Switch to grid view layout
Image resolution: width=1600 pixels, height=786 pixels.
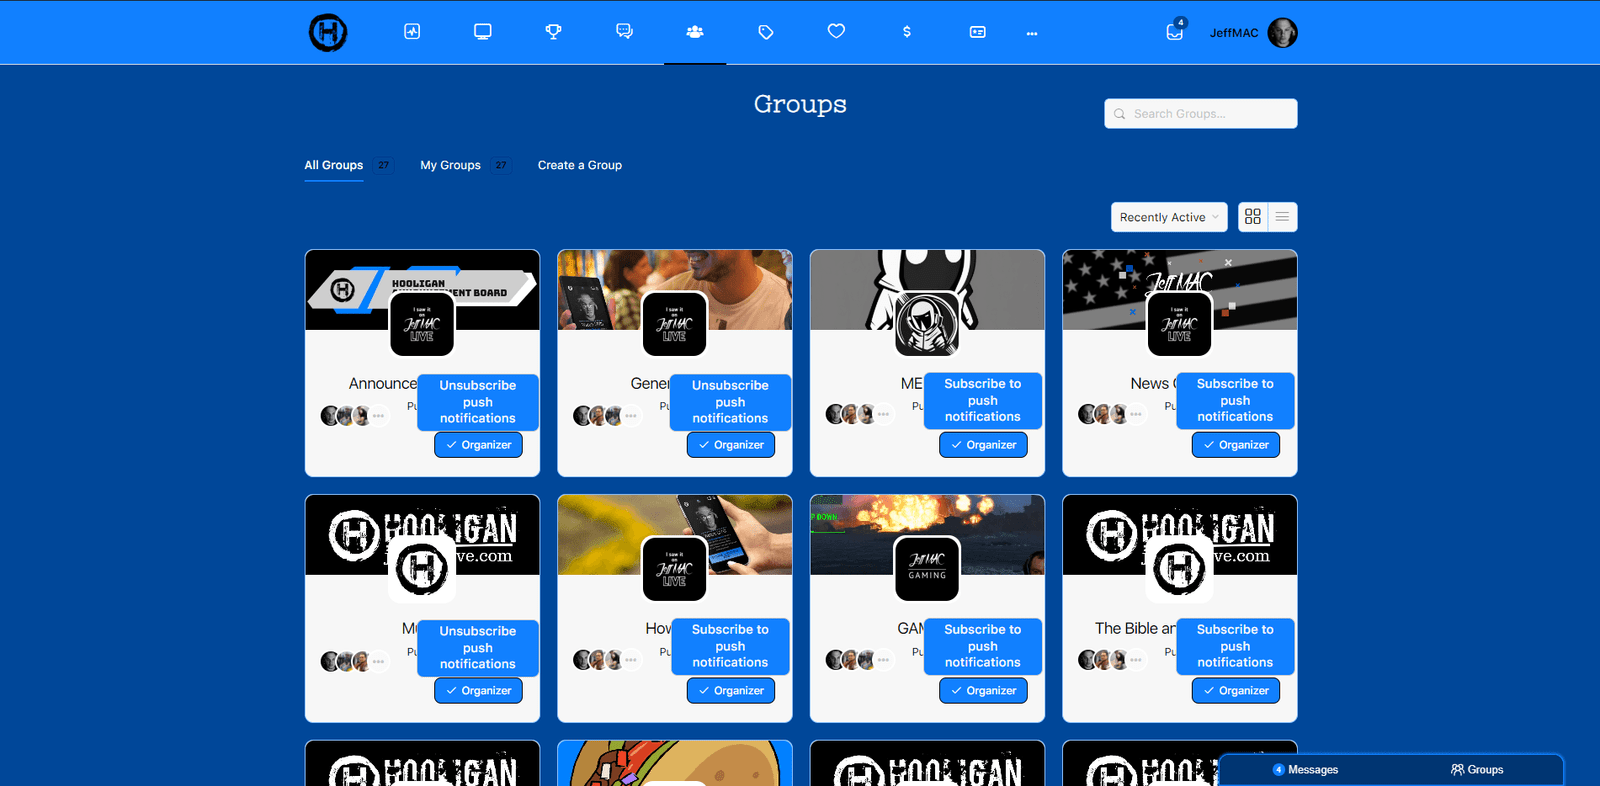tap(1253, 217)
